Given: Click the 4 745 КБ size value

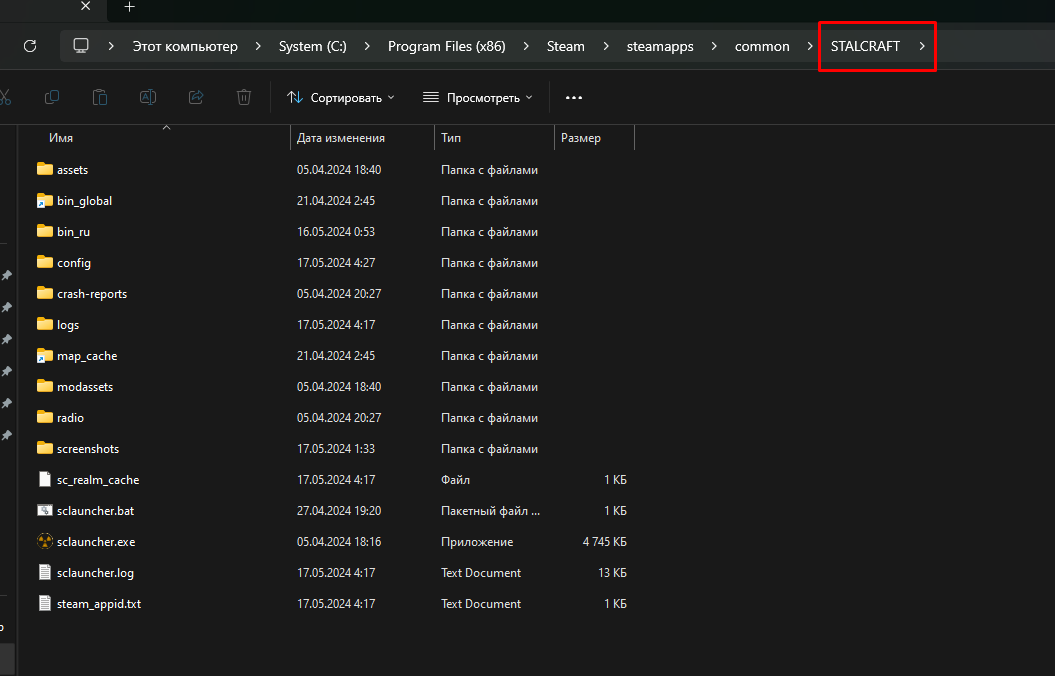Looking at the screenshot, I should tap(604, 541).
